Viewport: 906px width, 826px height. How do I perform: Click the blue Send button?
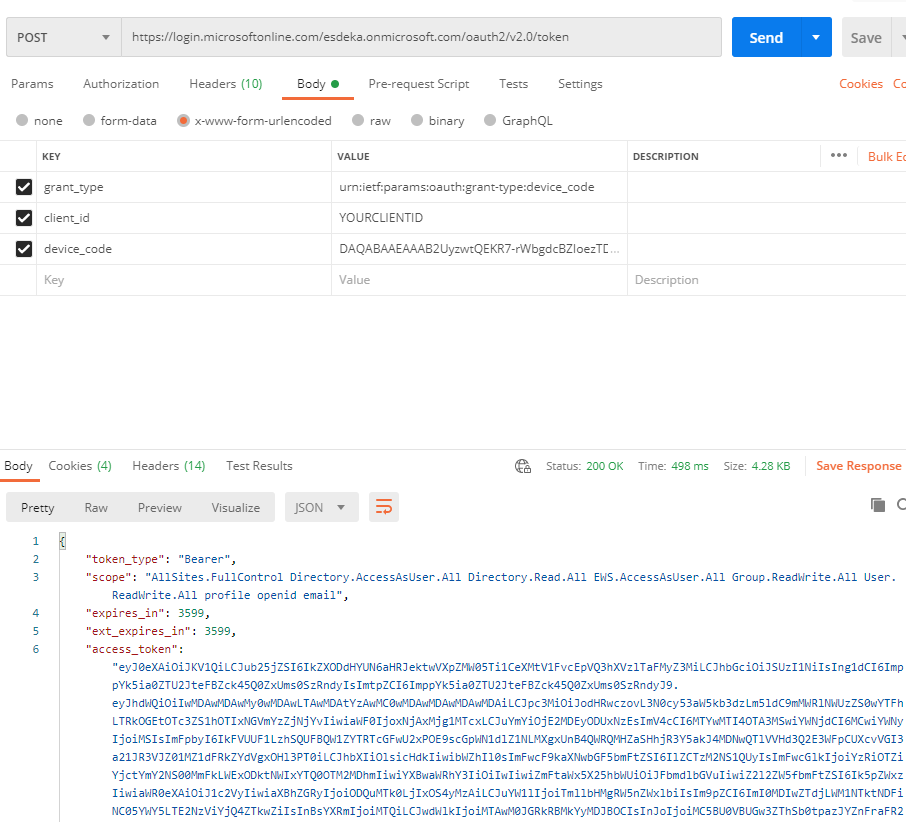coord(765,38)
